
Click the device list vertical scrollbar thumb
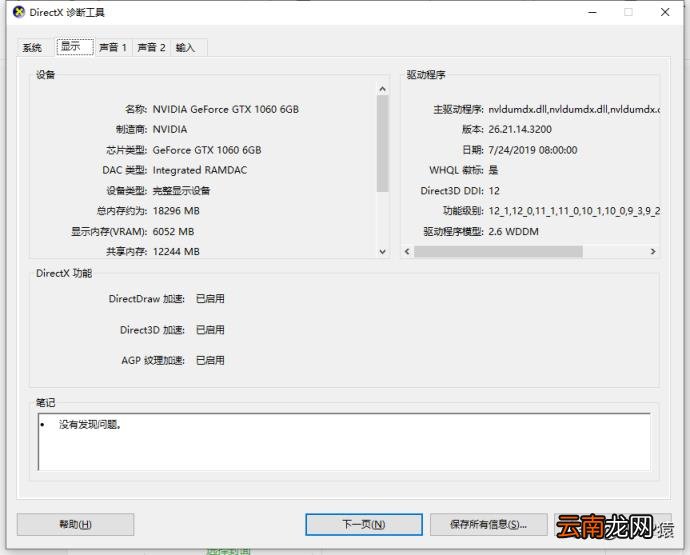(382, 143)
